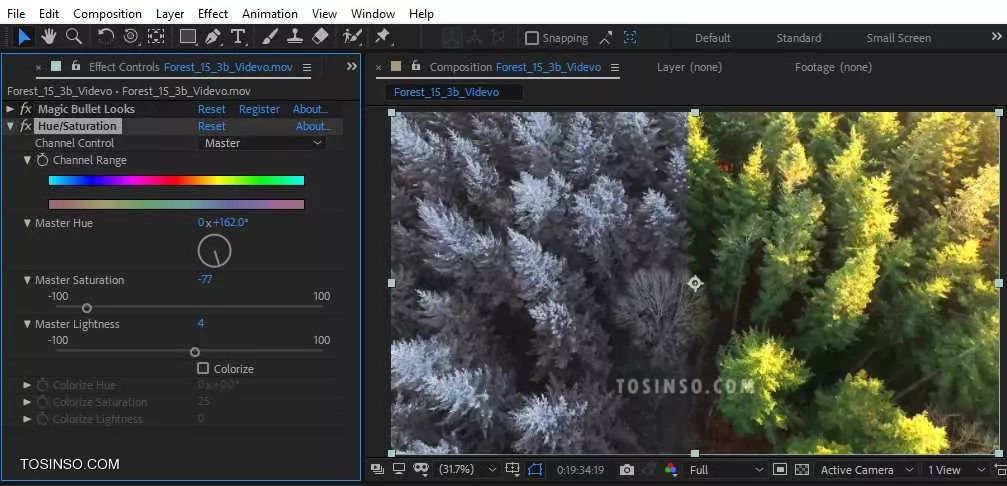Open Effect Controls panel menu icon
Viewport: 1007px width, 486px height.
pyautogui.click(x=307, y=67)
